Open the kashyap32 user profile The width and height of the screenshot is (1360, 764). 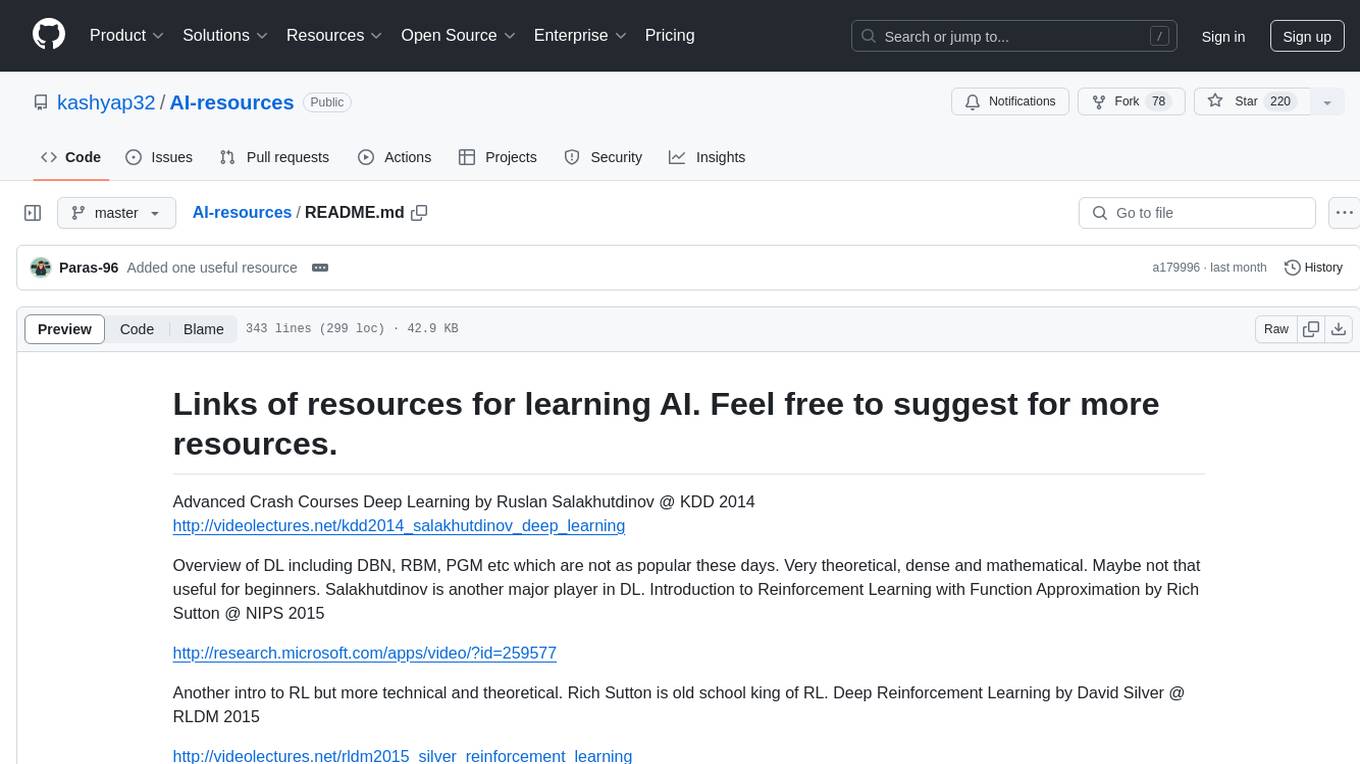(x=106, y=102)
